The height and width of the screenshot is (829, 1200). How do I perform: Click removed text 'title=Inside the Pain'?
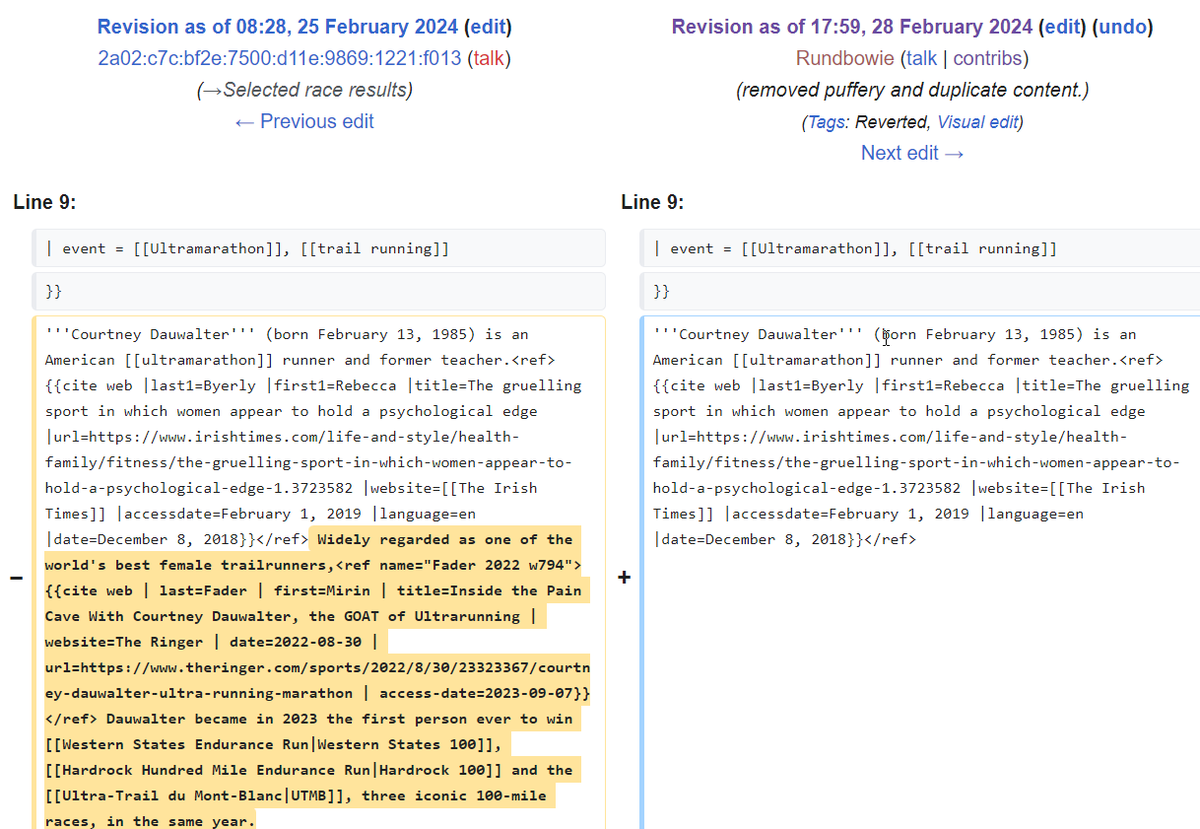point(489,590)
